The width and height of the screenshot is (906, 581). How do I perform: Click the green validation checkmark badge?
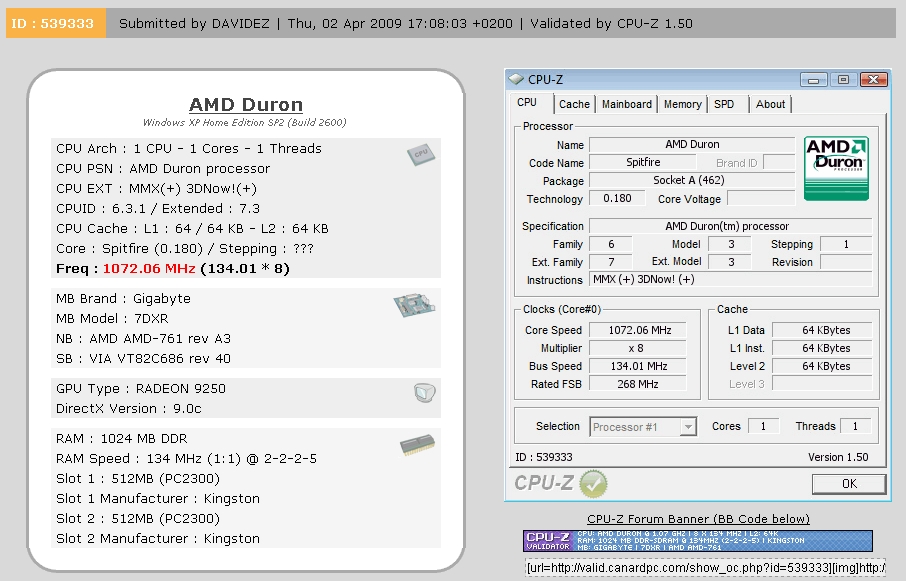593,483
